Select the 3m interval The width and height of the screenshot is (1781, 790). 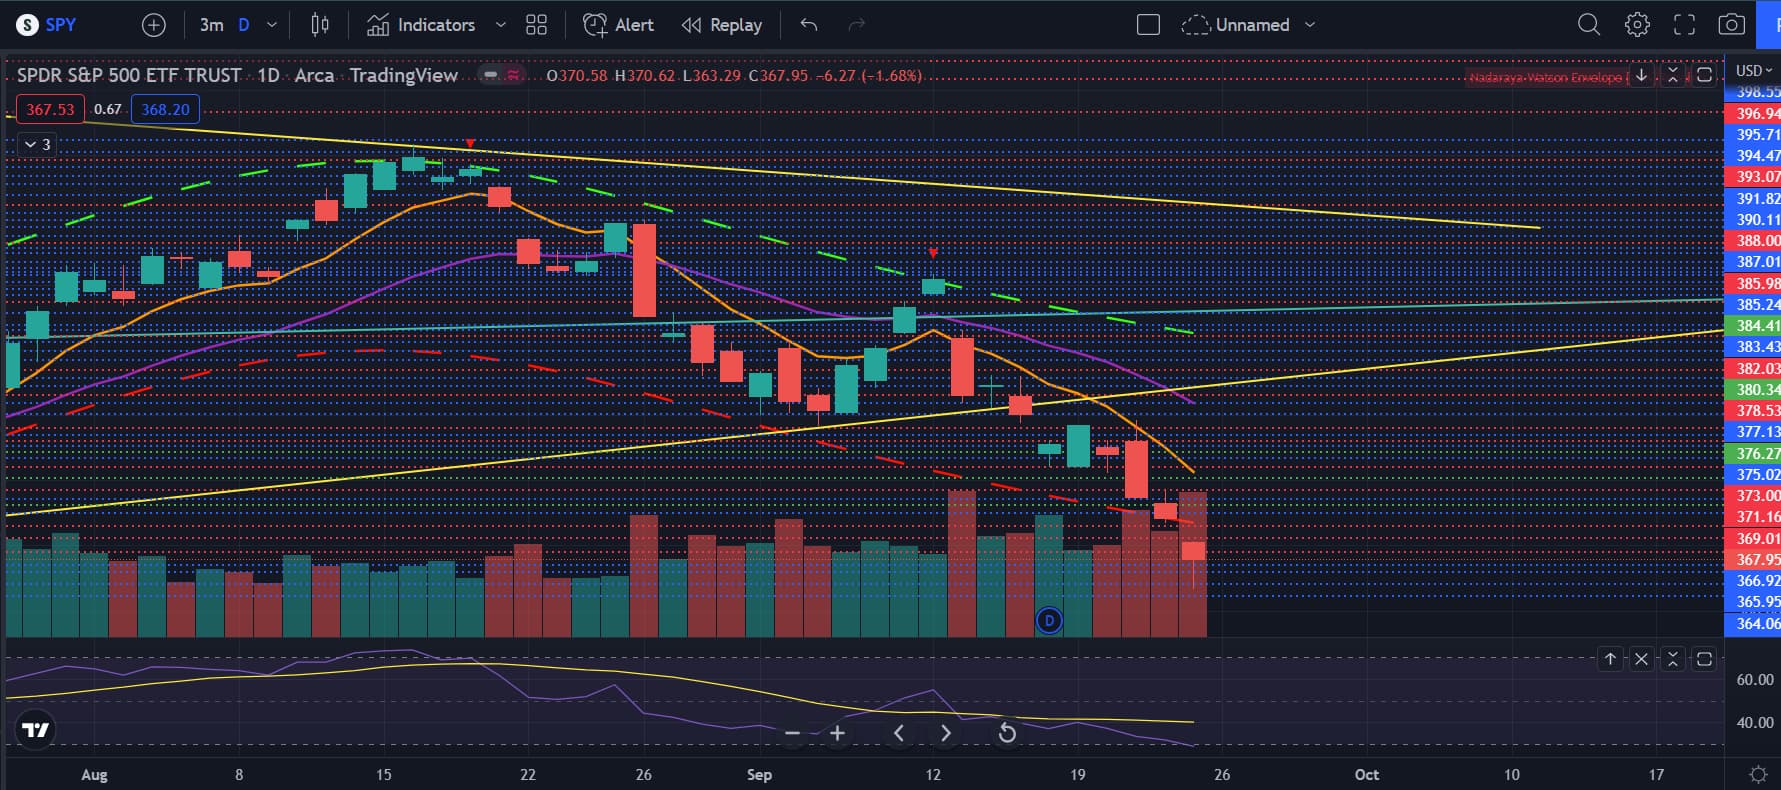(211, 25)
